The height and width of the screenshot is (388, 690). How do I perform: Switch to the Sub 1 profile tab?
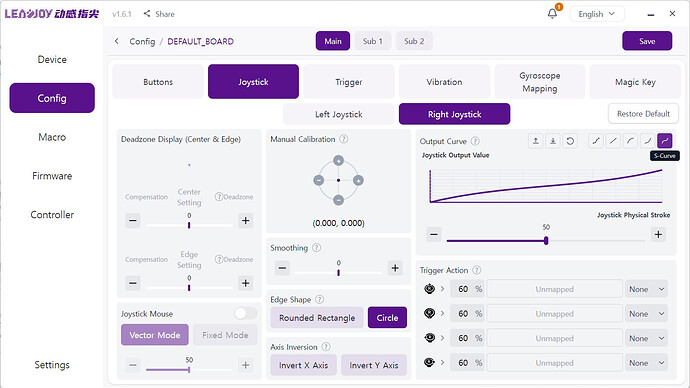[372, 41]
